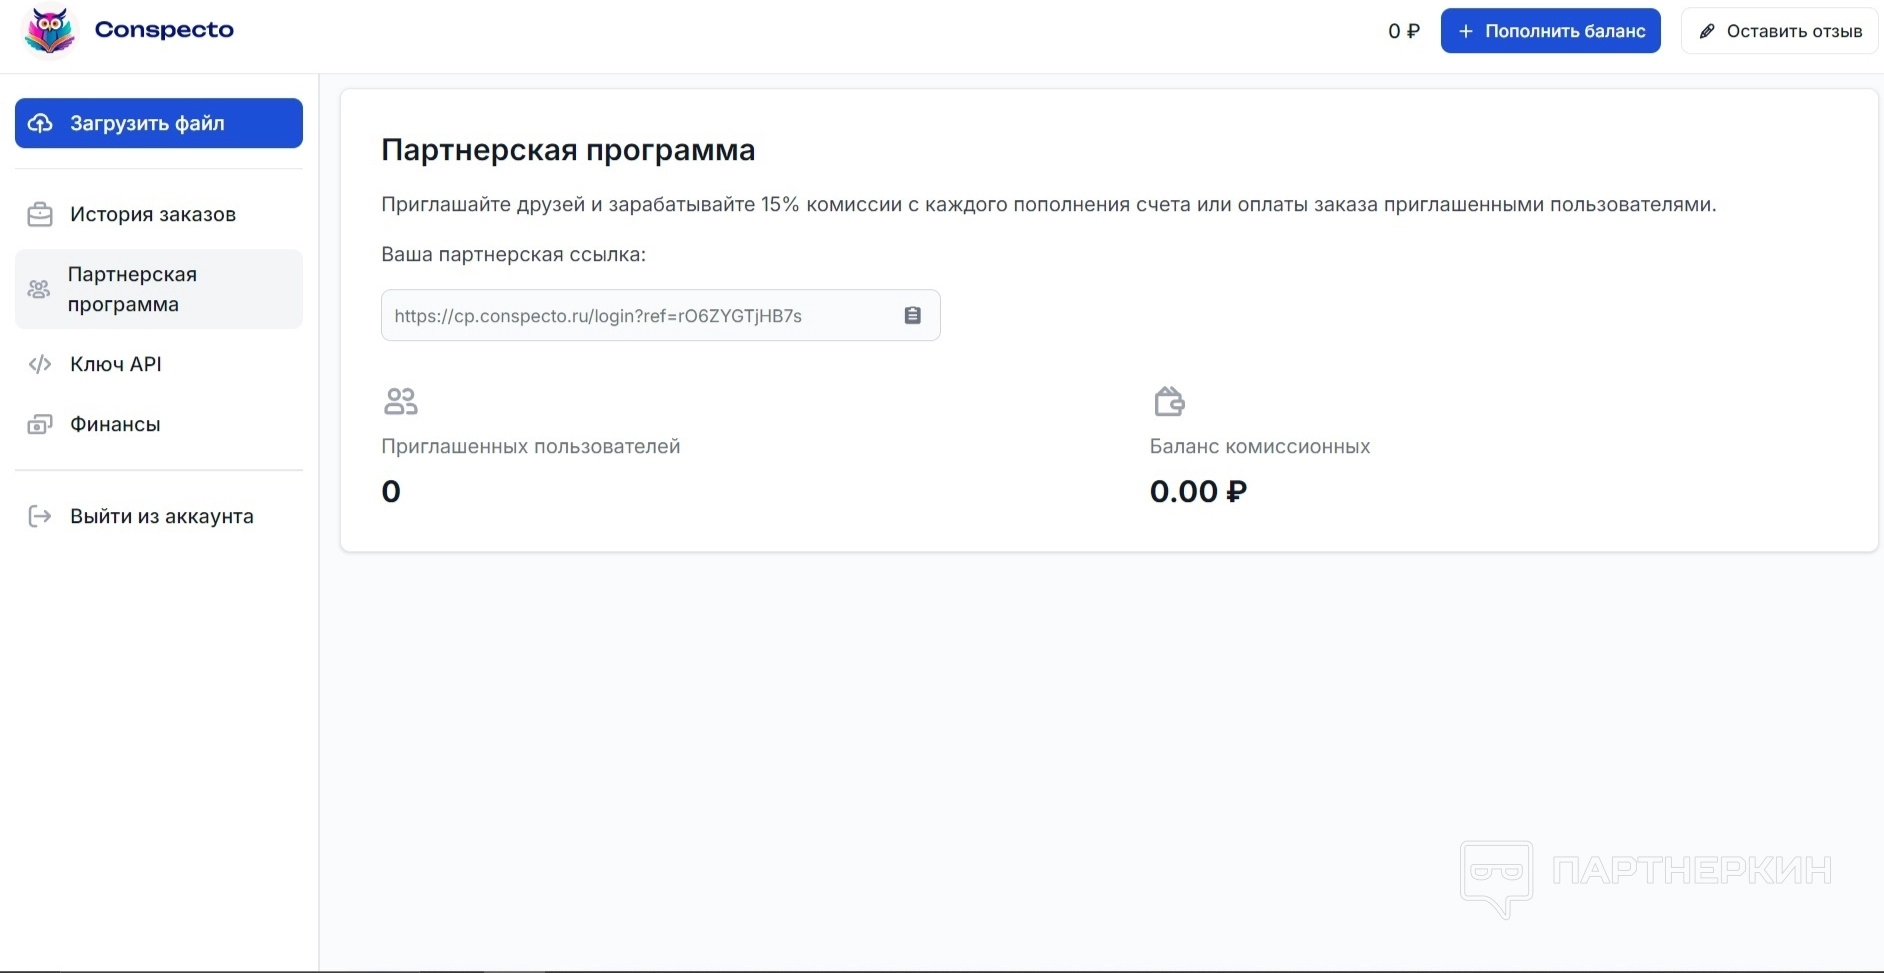Click the Conspecto brand name
The width and height of the screenshot is (1884, 973).
point(164,30)
